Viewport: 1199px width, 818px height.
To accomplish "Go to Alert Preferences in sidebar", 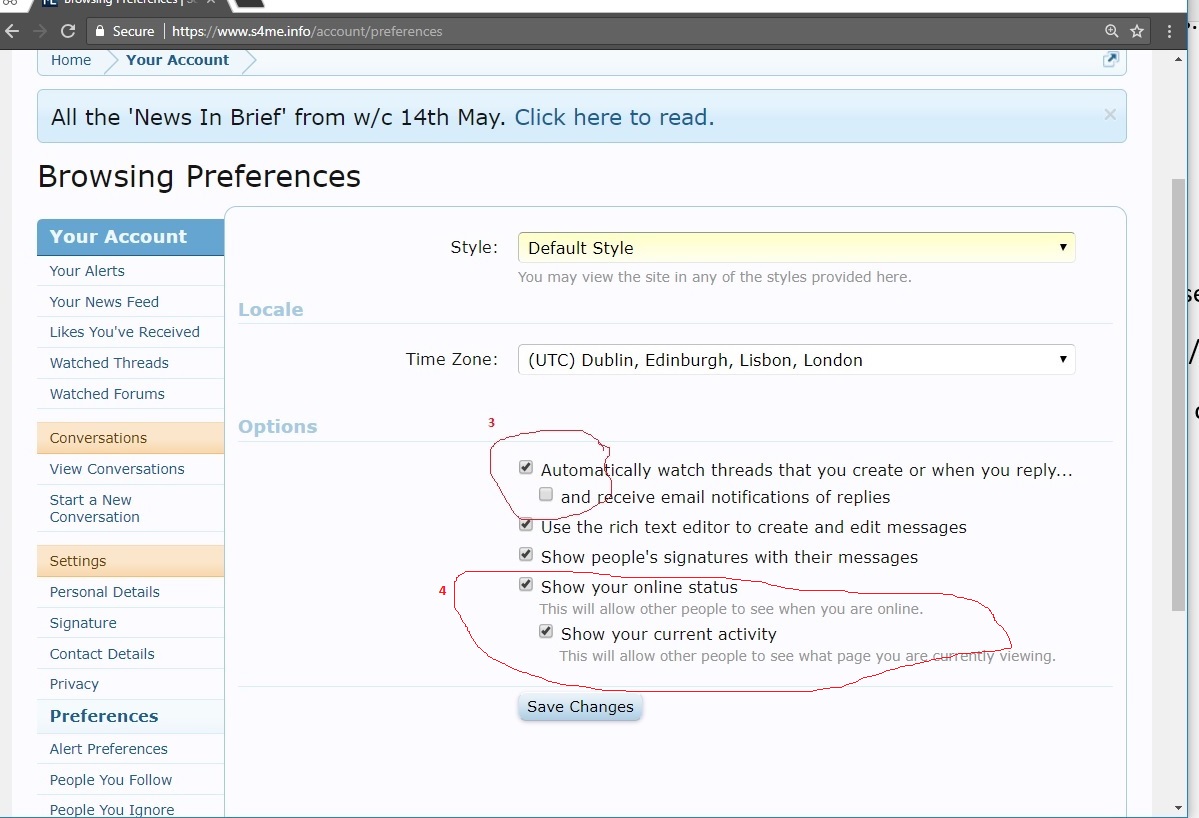I will pyautogui.click(x=108, y=749).
